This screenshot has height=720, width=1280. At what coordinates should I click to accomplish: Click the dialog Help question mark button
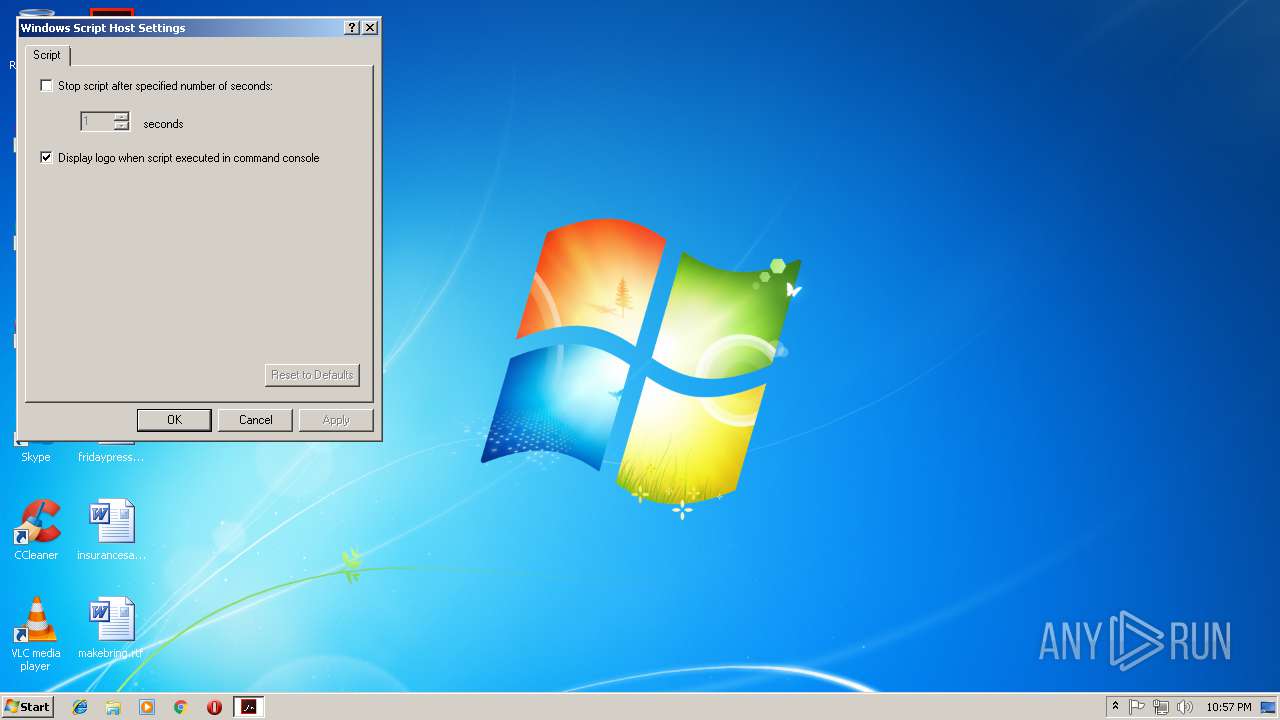[352, 28]
